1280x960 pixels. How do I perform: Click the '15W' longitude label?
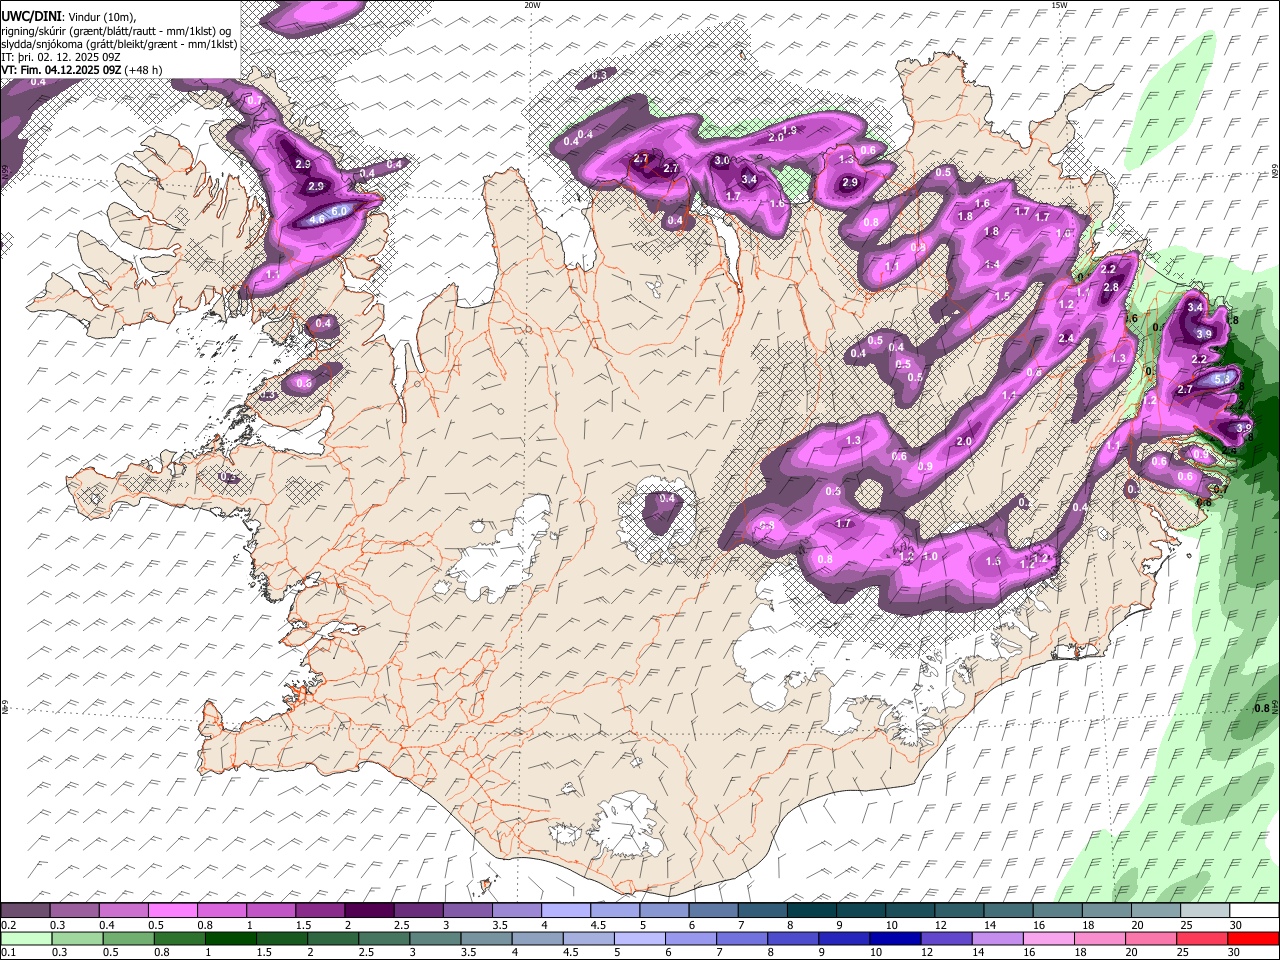1060,5
